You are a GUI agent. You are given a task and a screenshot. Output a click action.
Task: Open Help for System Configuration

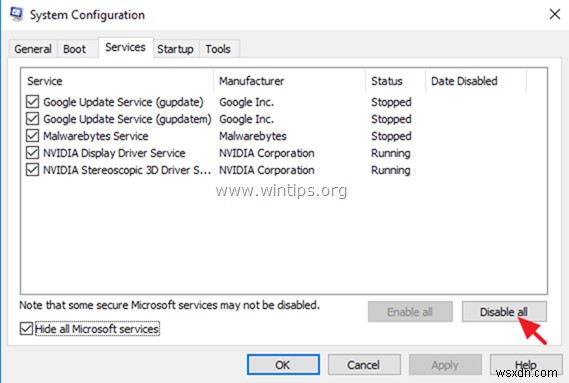[526, 365]
